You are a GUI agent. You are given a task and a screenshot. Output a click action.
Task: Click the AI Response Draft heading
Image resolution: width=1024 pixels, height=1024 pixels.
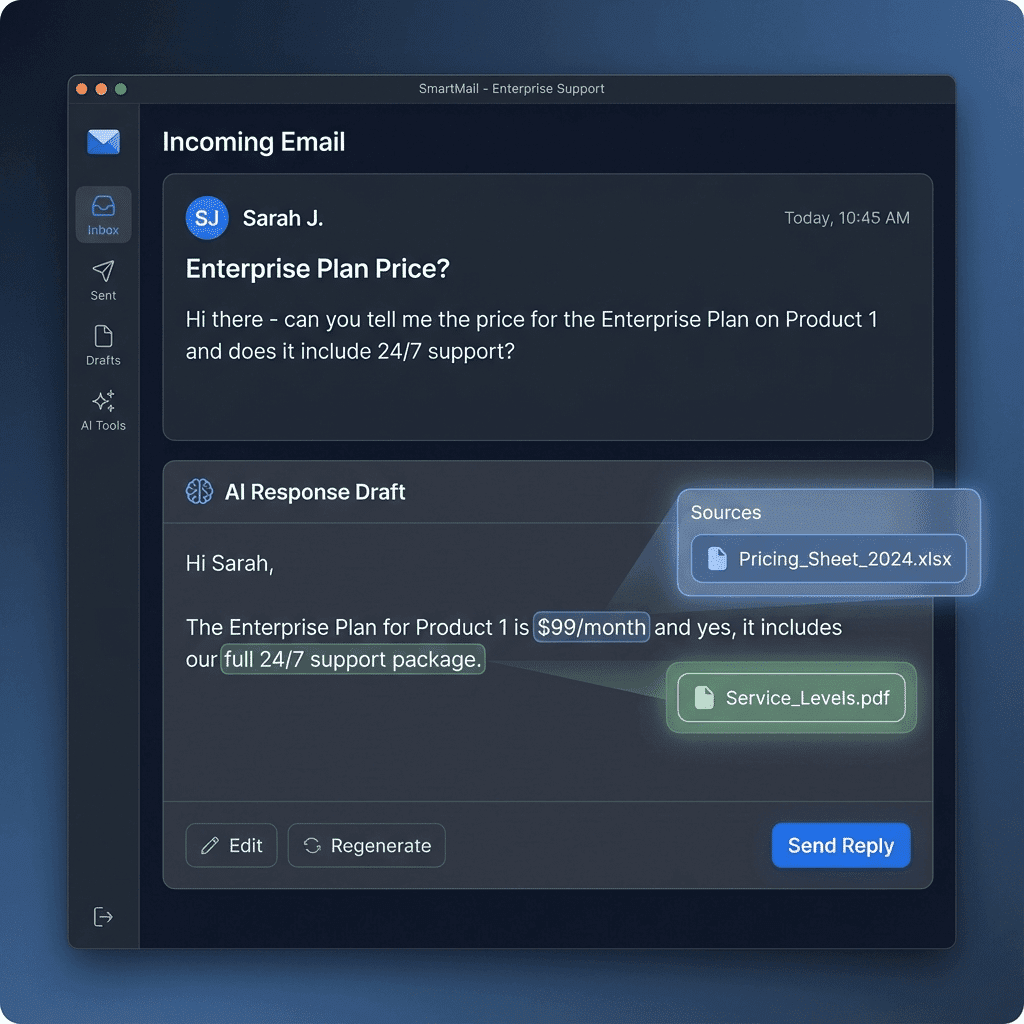[315, 492]
